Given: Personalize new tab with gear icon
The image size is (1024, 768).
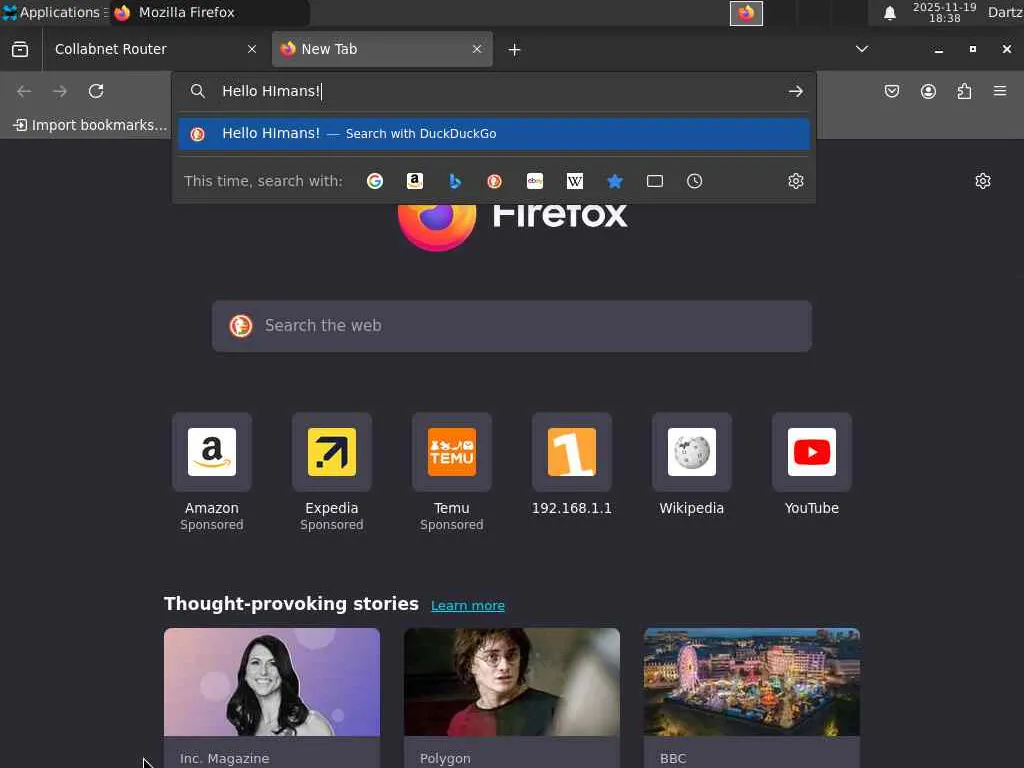Looking at the screenshot, I should 983,181.
